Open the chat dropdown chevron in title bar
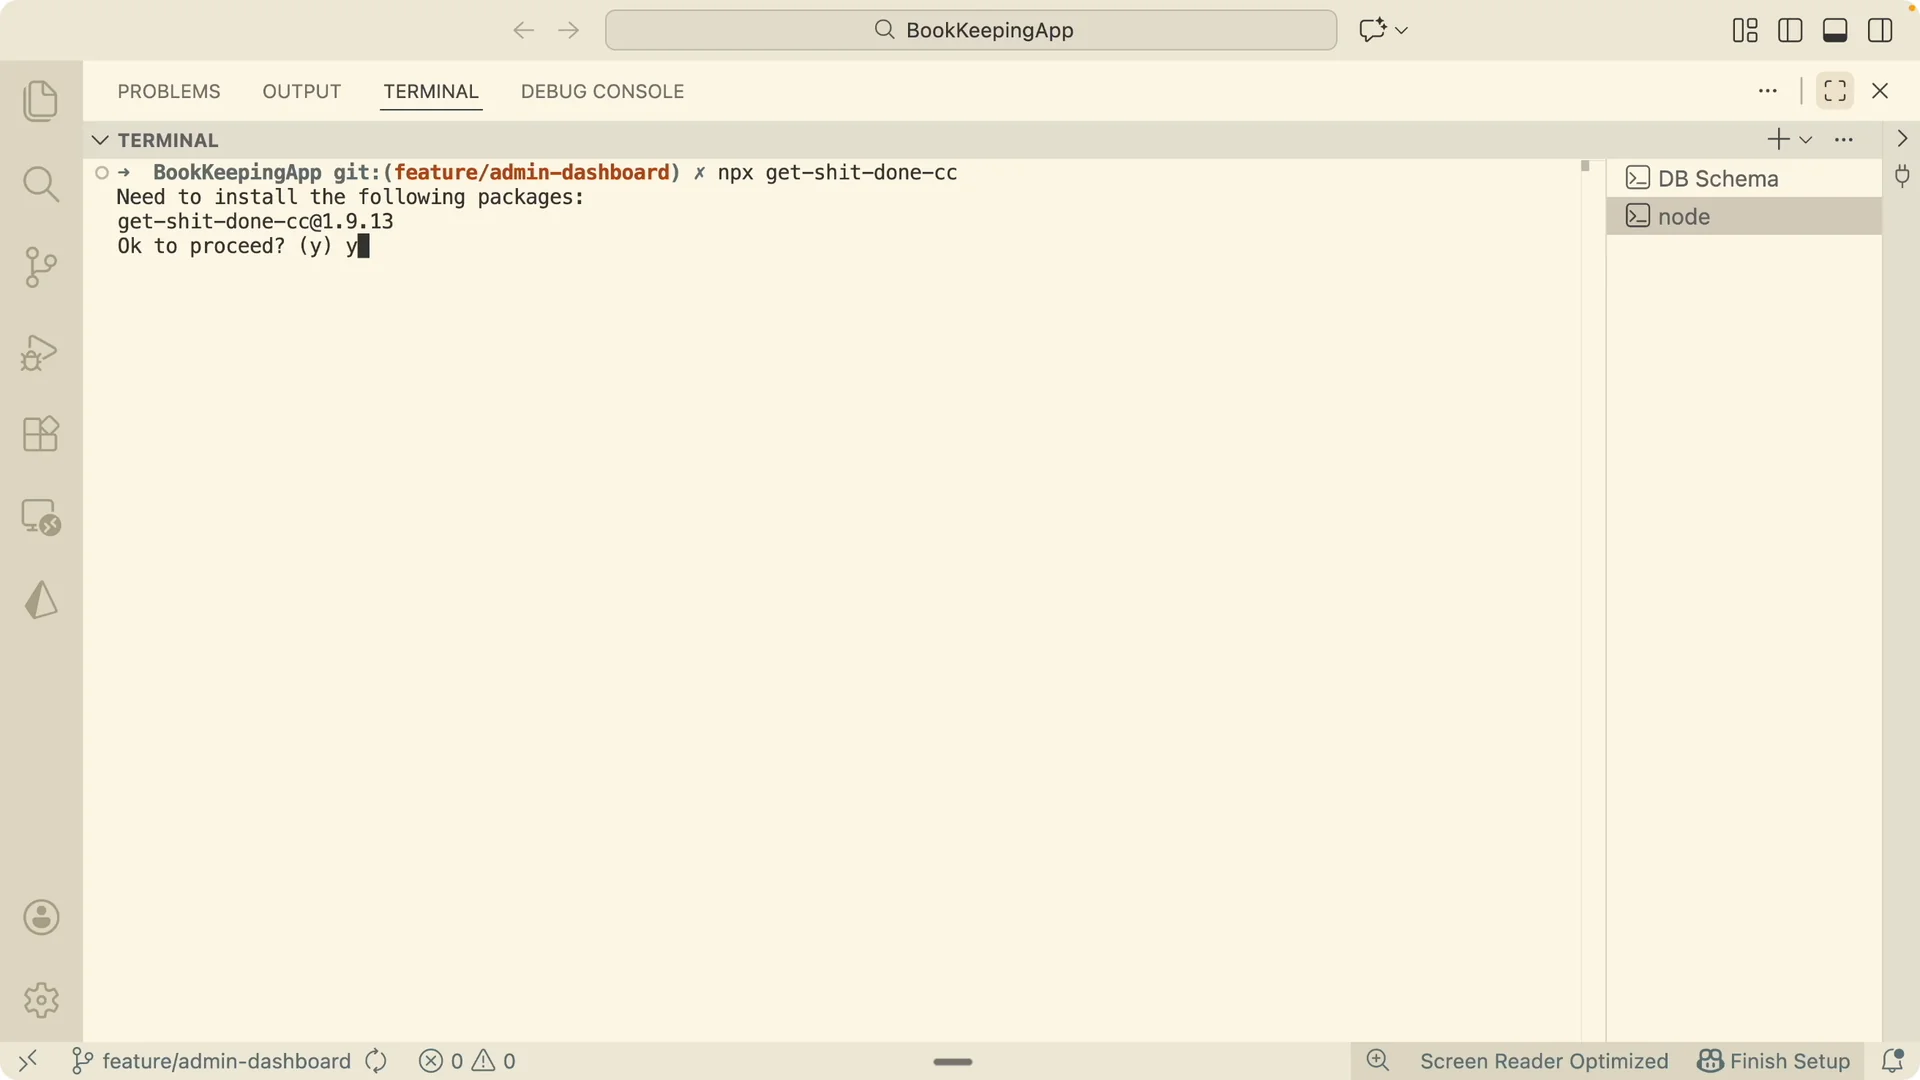The height and width of the screenshot is (1080, 1920). pos(1401,30)
